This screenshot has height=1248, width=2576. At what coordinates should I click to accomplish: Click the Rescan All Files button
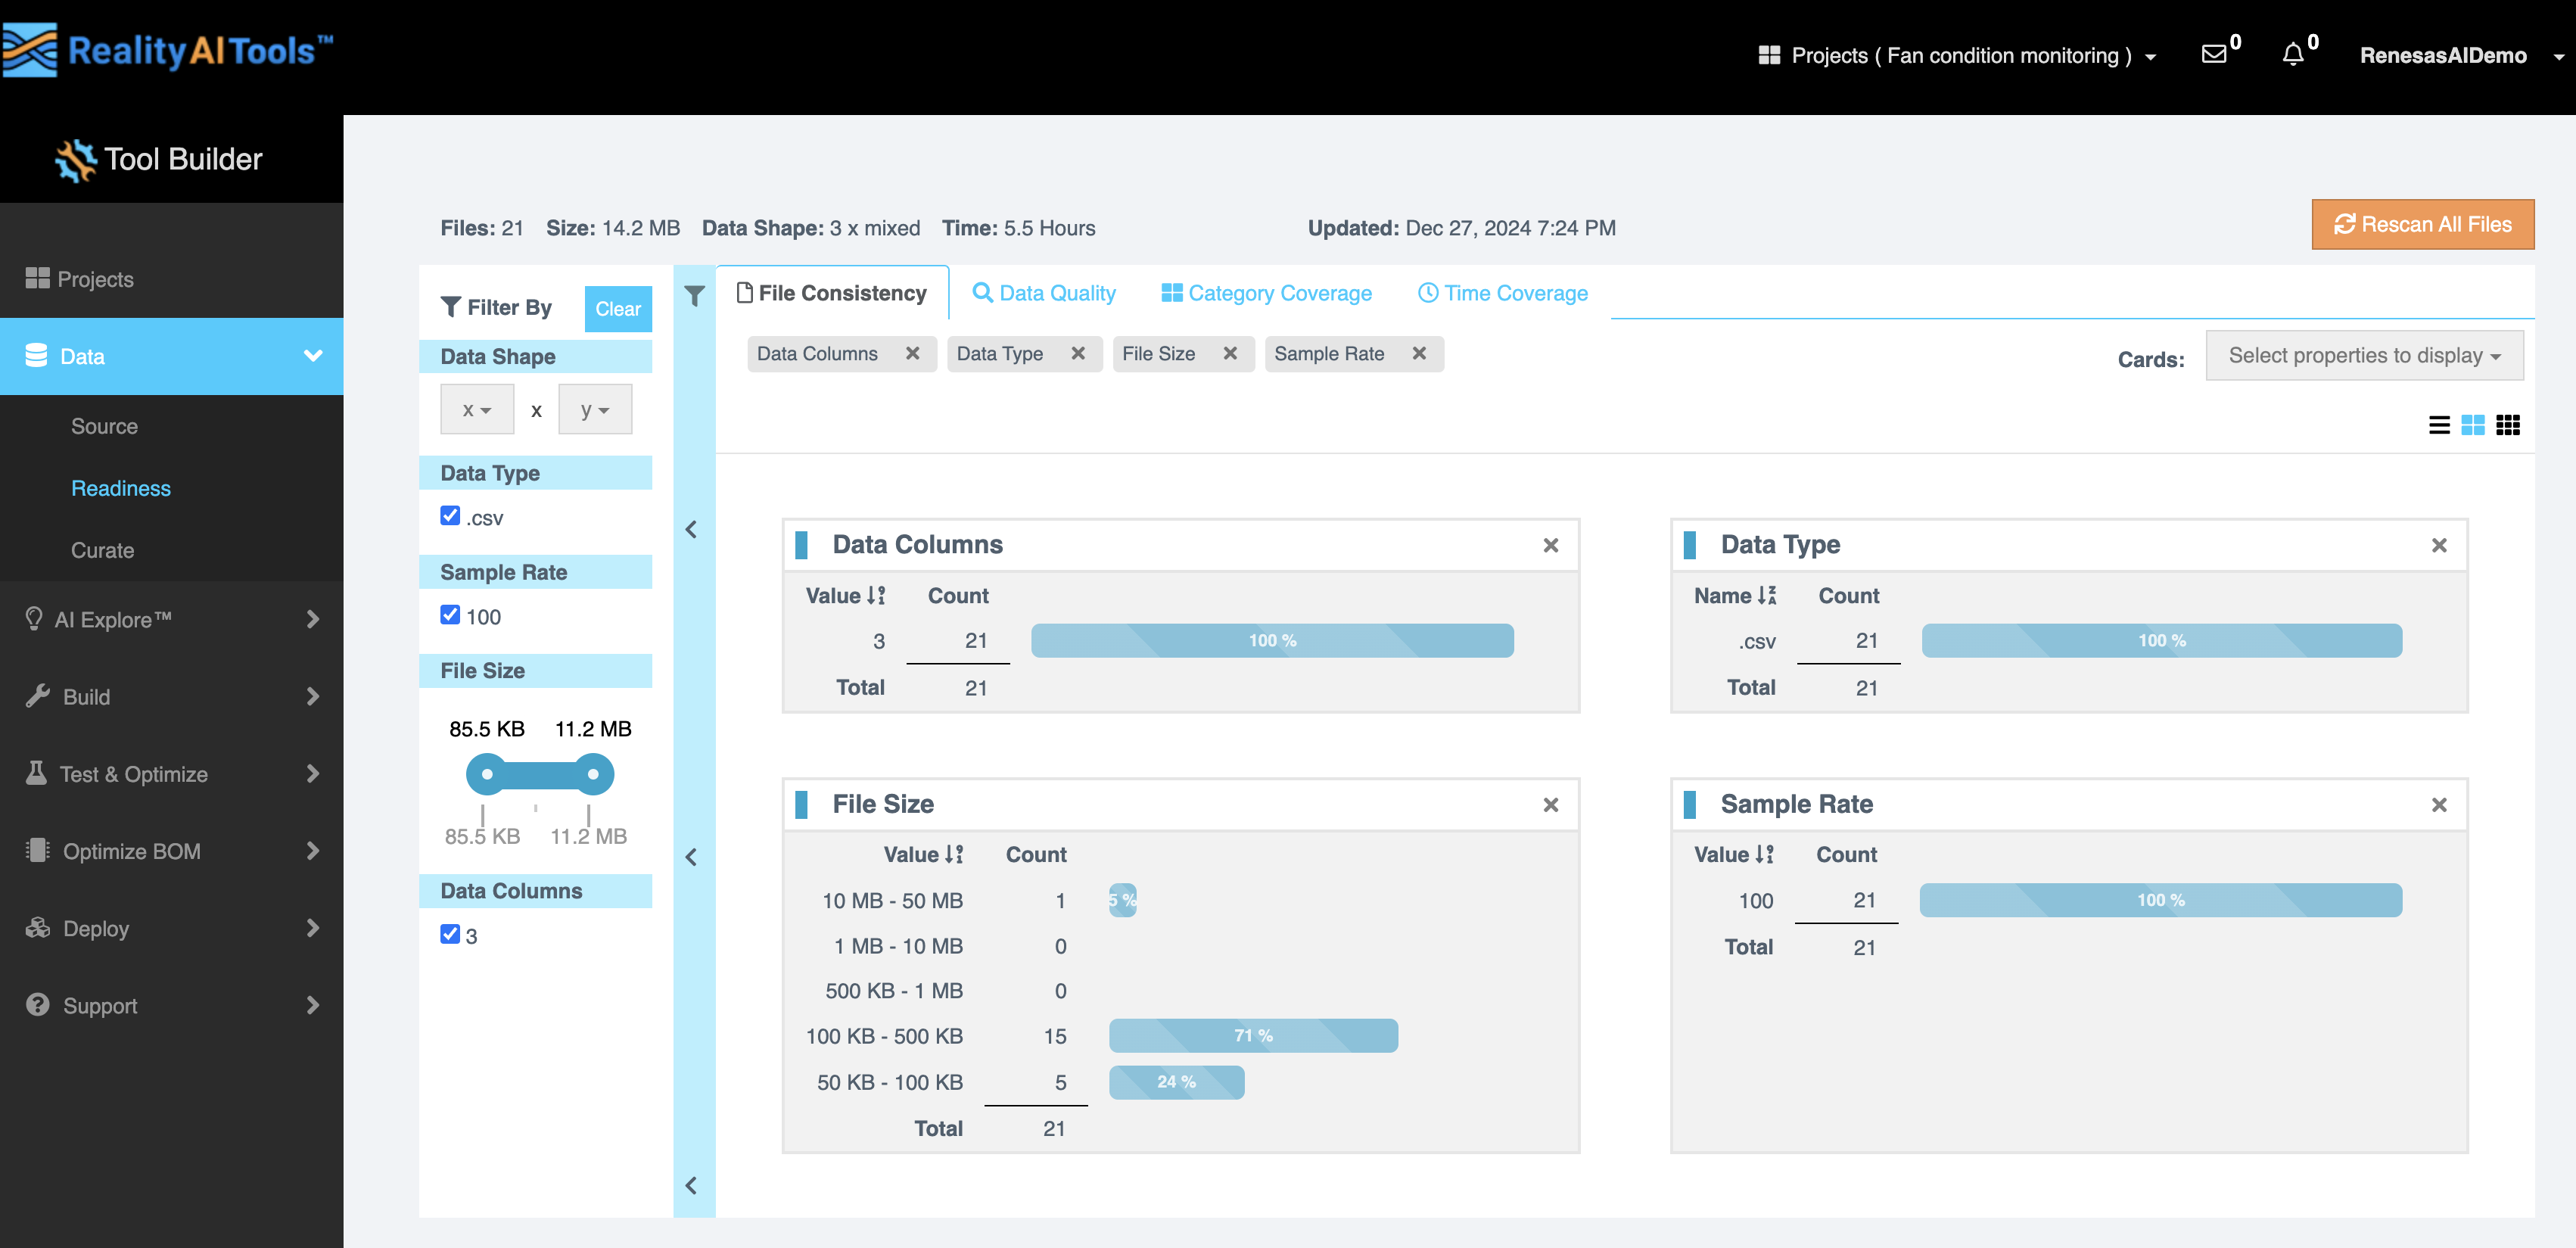coord(2422,224)
